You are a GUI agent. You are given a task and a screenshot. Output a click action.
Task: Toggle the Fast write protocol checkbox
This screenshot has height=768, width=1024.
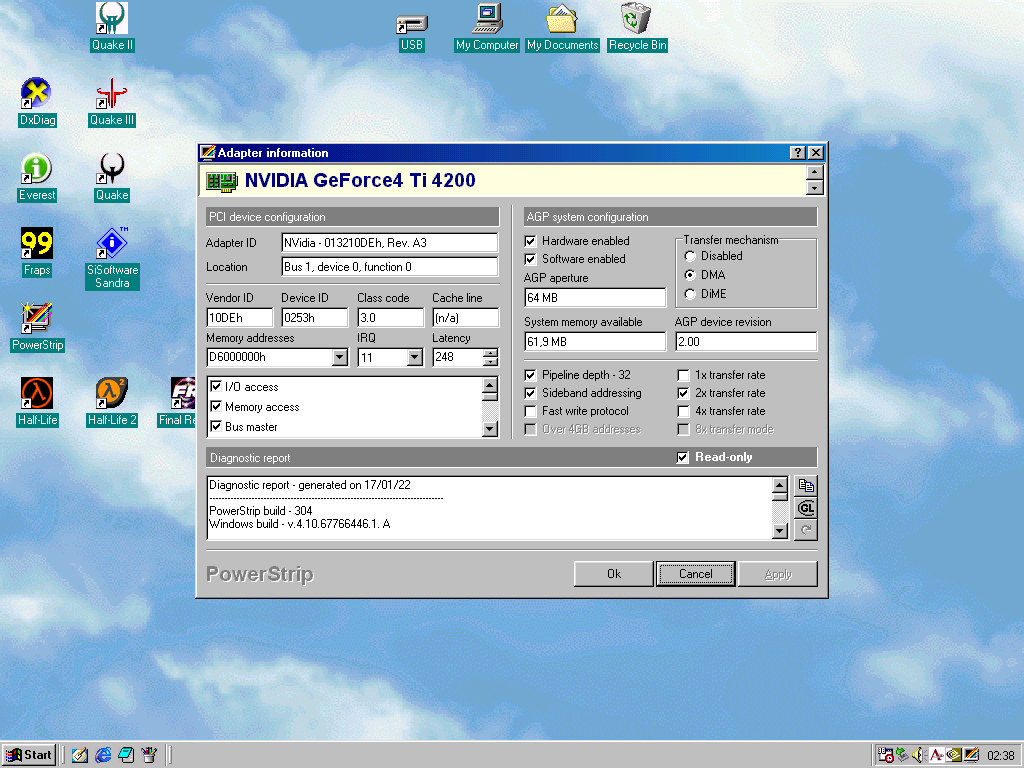point(531,411)
